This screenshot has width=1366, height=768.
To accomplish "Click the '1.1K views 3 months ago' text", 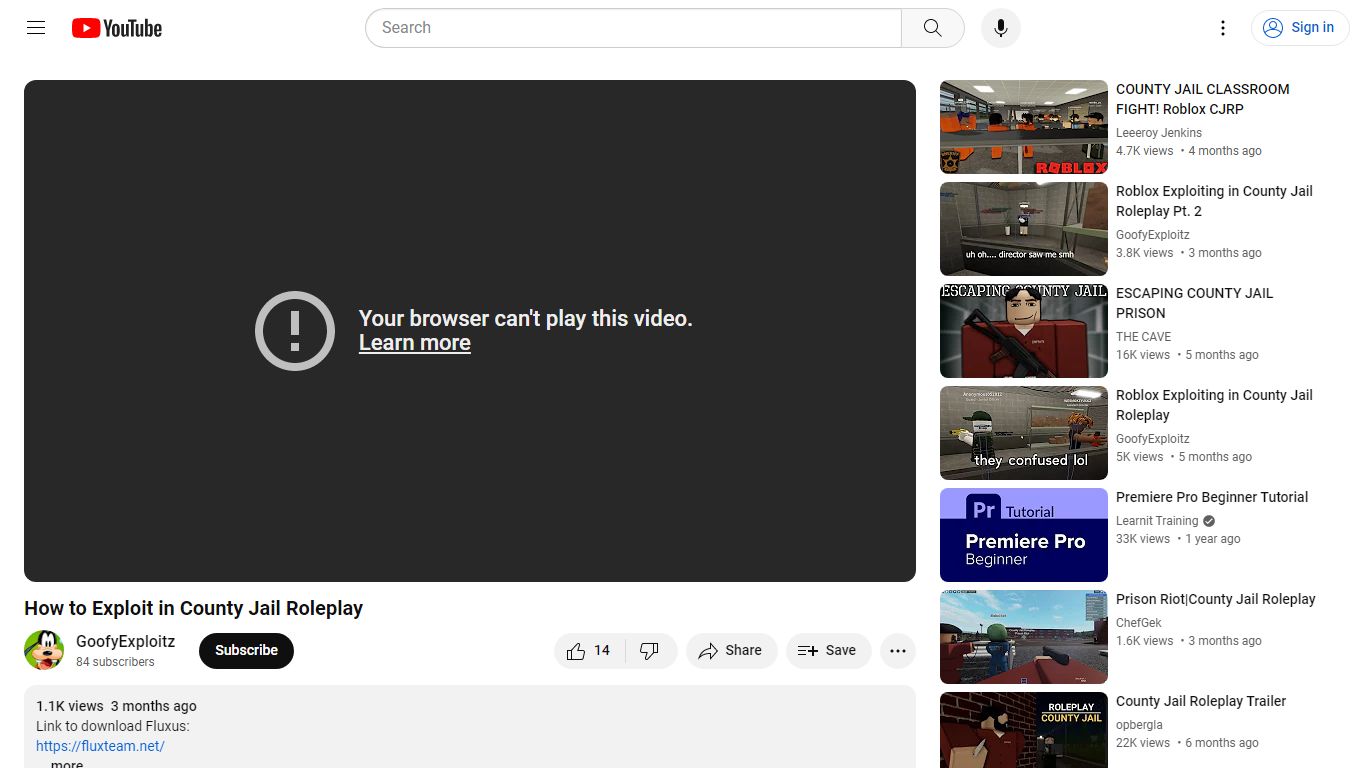I will [116, 706].
